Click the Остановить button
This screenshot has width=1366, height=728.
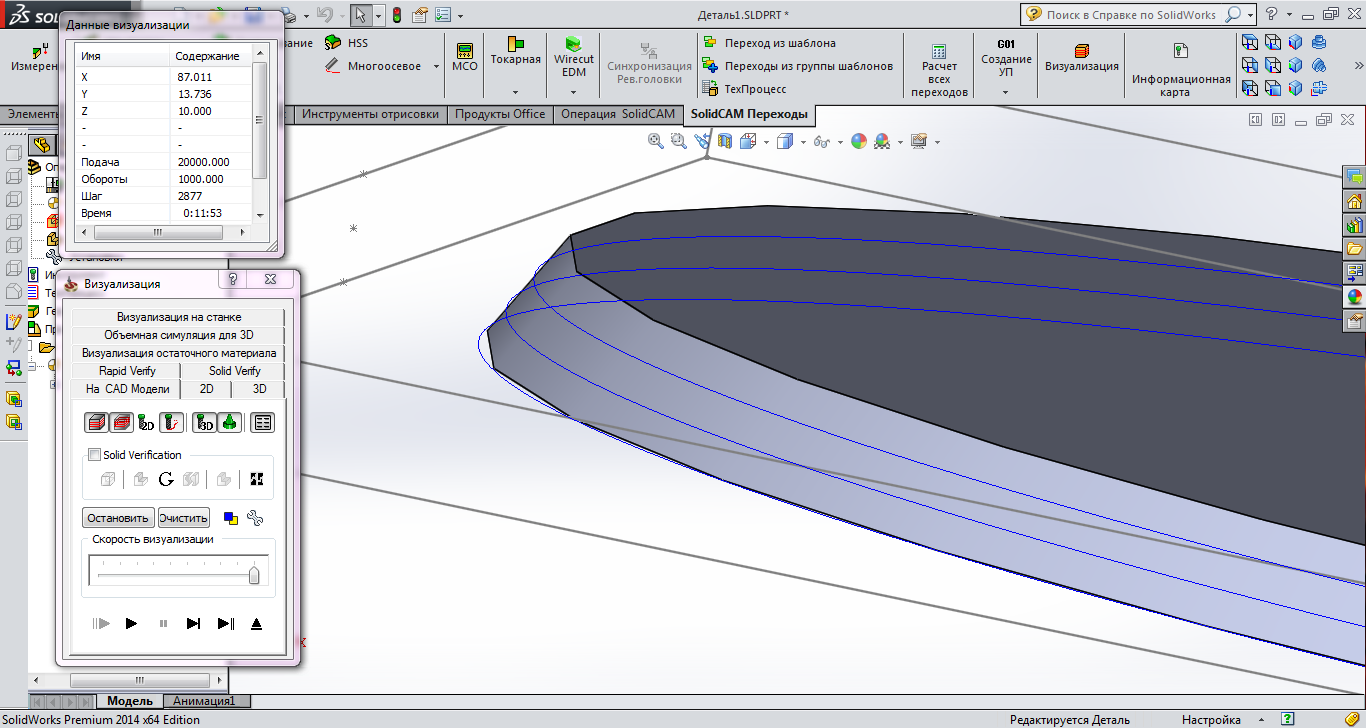click(118, 518)
